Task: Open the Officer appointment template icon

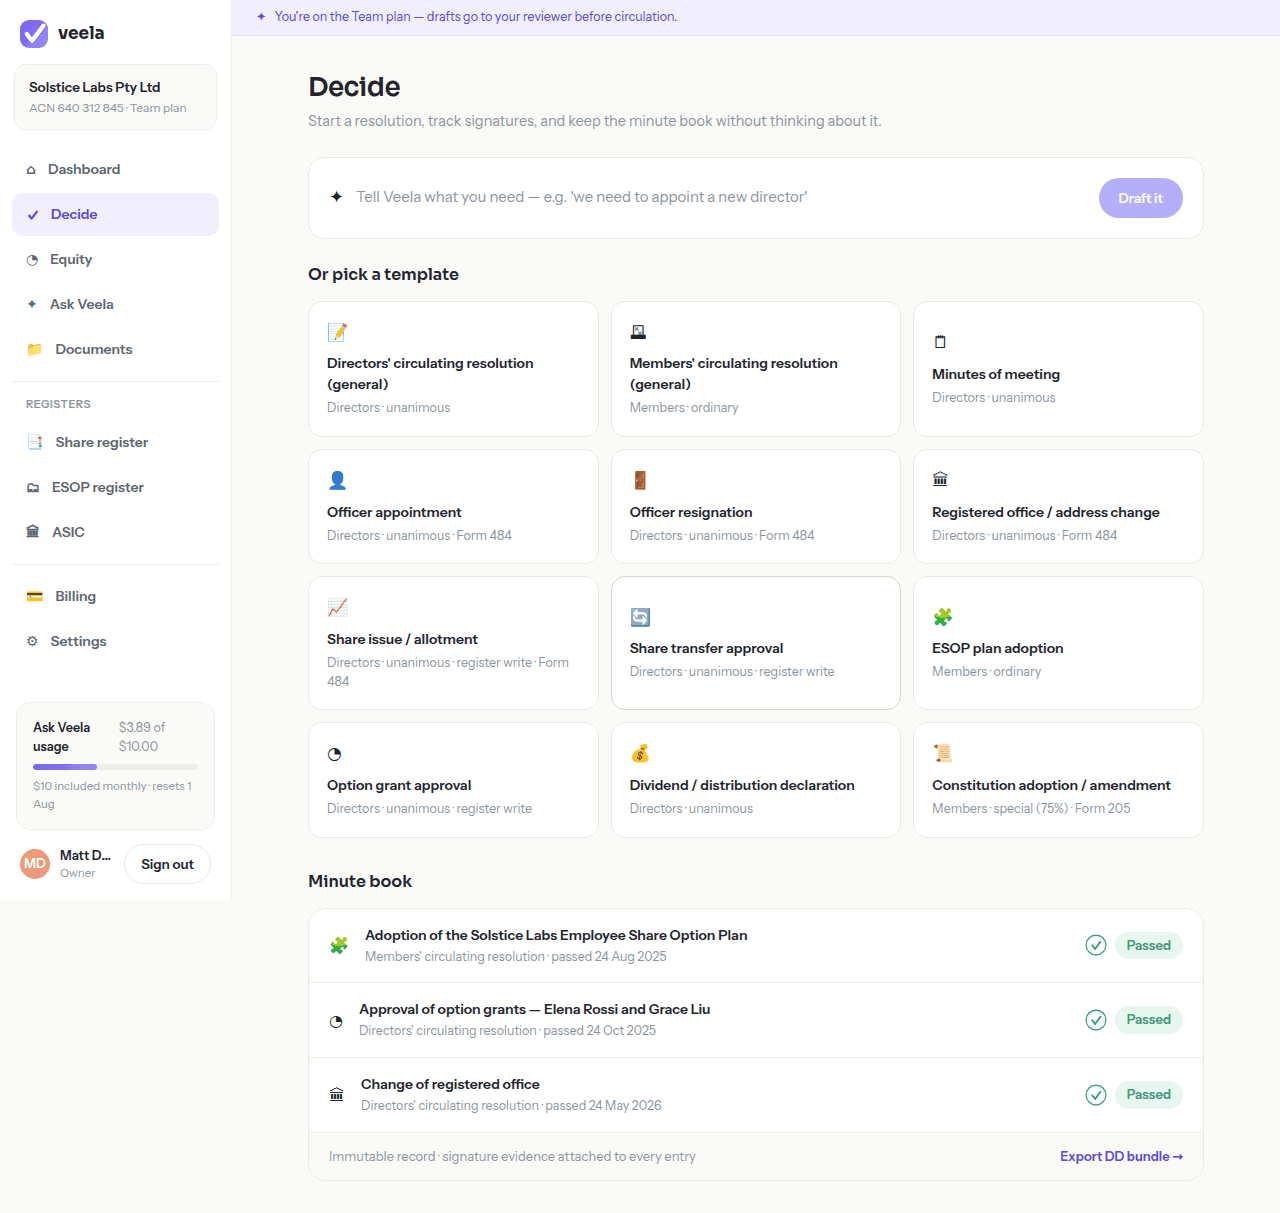Action: coord(338,480)
